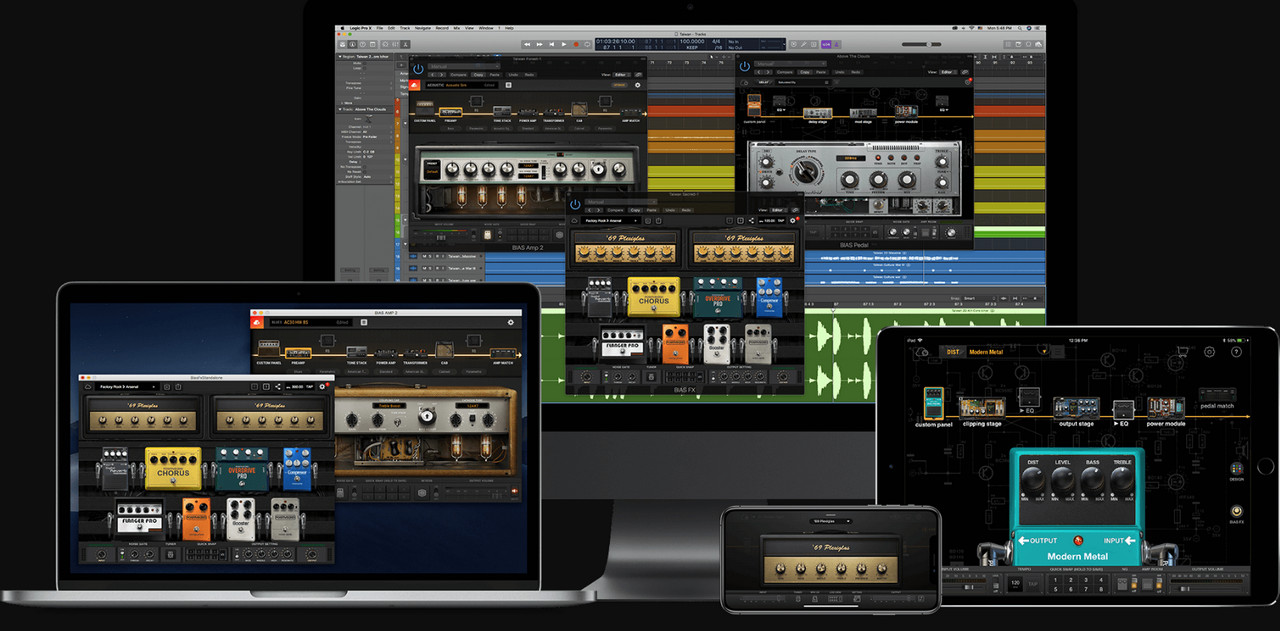Toggle power on the BIAS Pedal plugin window
Screen dimensions: 1280x631
point(745,66)
